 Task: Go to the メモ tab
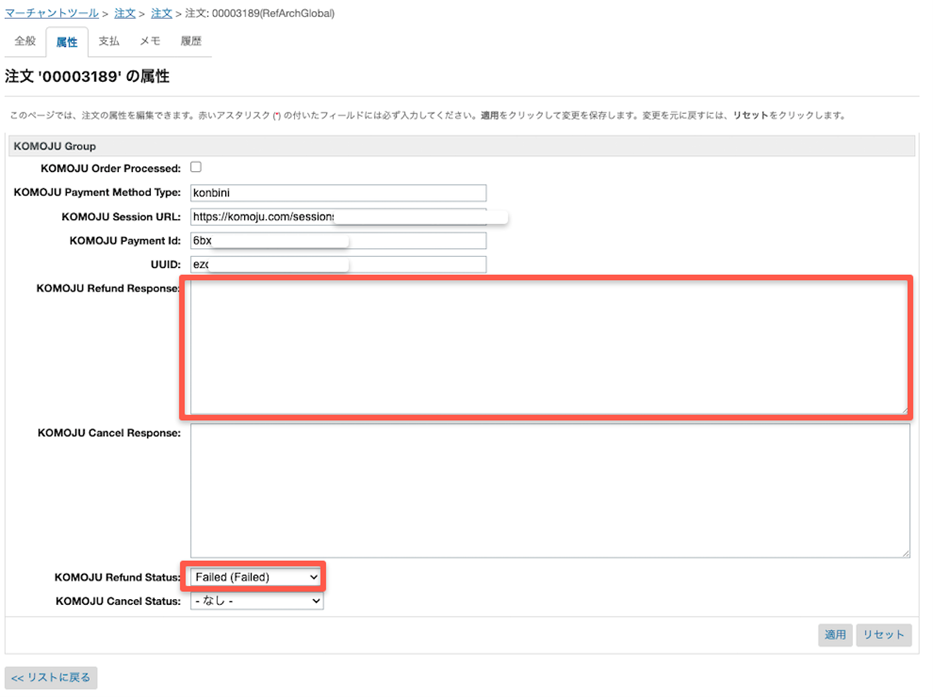pos(150,42)
